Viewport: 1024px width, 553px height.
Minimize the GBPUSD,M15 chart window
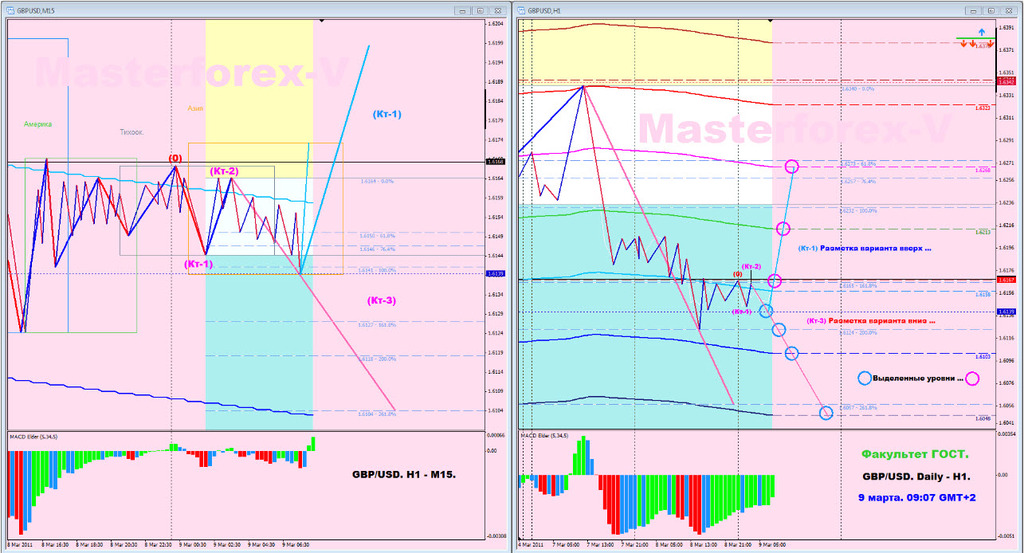[462, 10]
